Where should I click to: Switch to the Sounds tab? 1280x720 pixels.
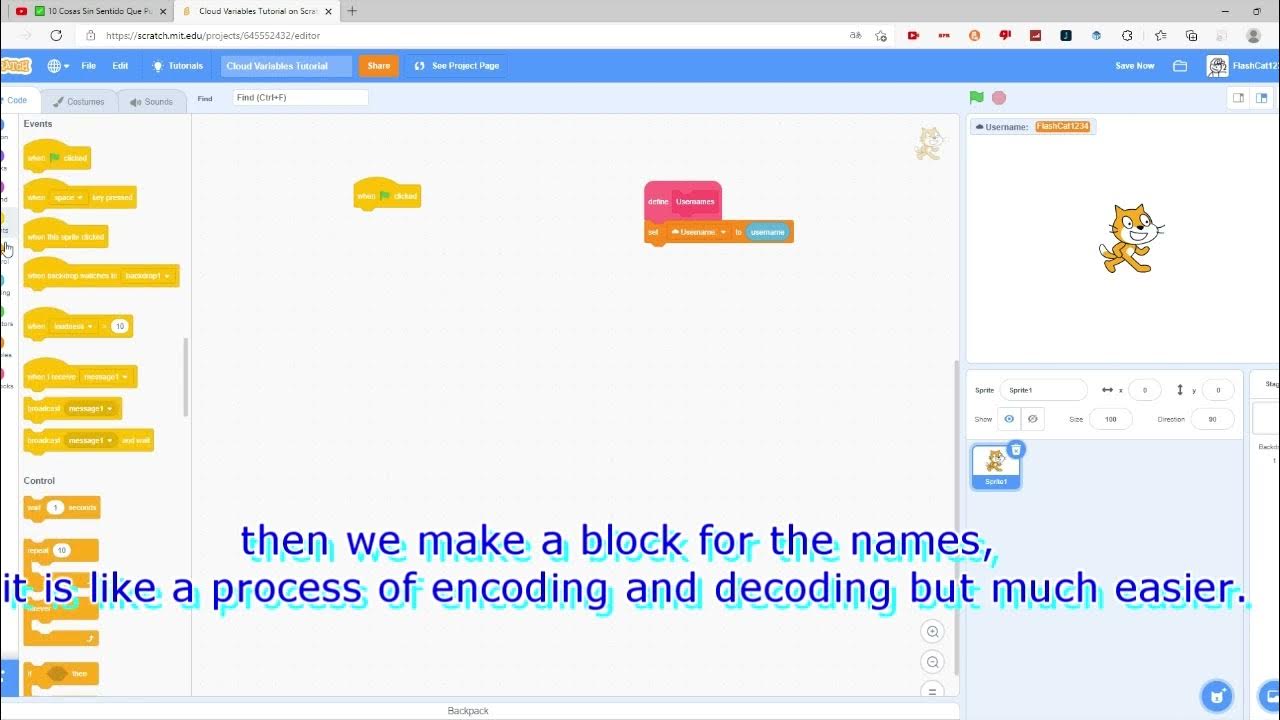click(151, 101)
